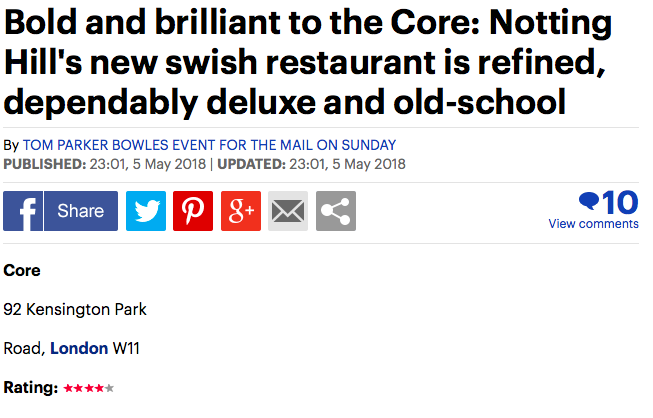Click the 'Rating:' label
The image size is (653, 418).
click(x=31, y=387)
